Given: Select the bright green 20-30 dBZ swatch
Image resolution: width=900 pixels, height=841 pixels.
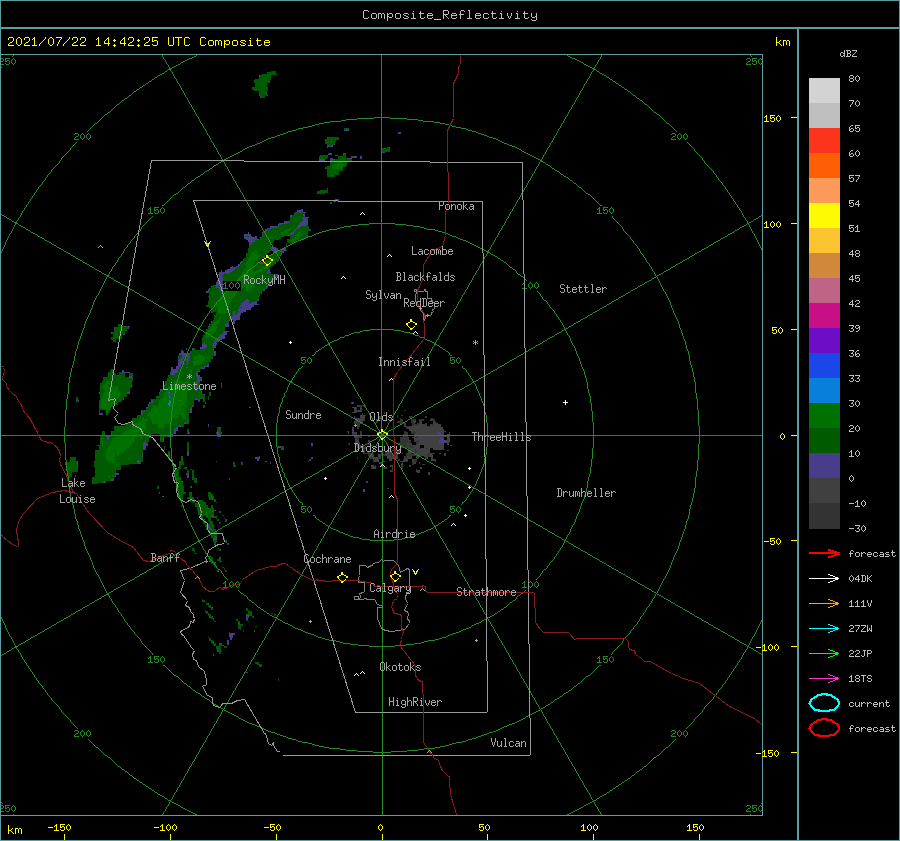Looking at the screenshot, I should click(824, 416).
